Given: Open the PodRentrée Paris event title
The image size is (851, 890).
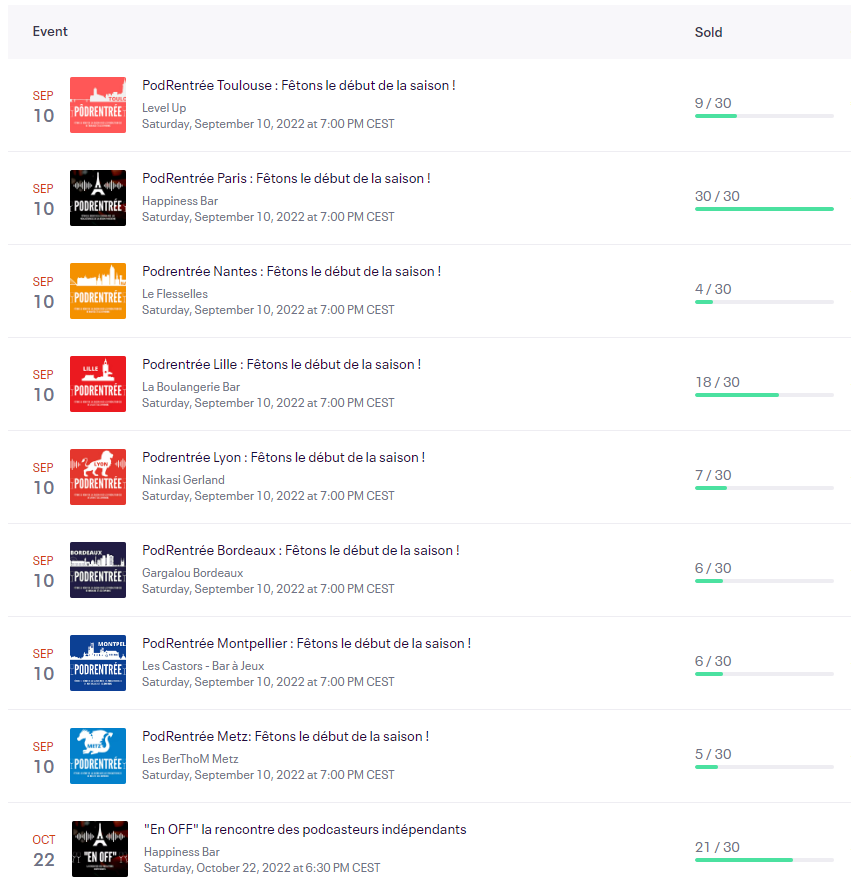Looking at the screenshot, I should 286,178.
